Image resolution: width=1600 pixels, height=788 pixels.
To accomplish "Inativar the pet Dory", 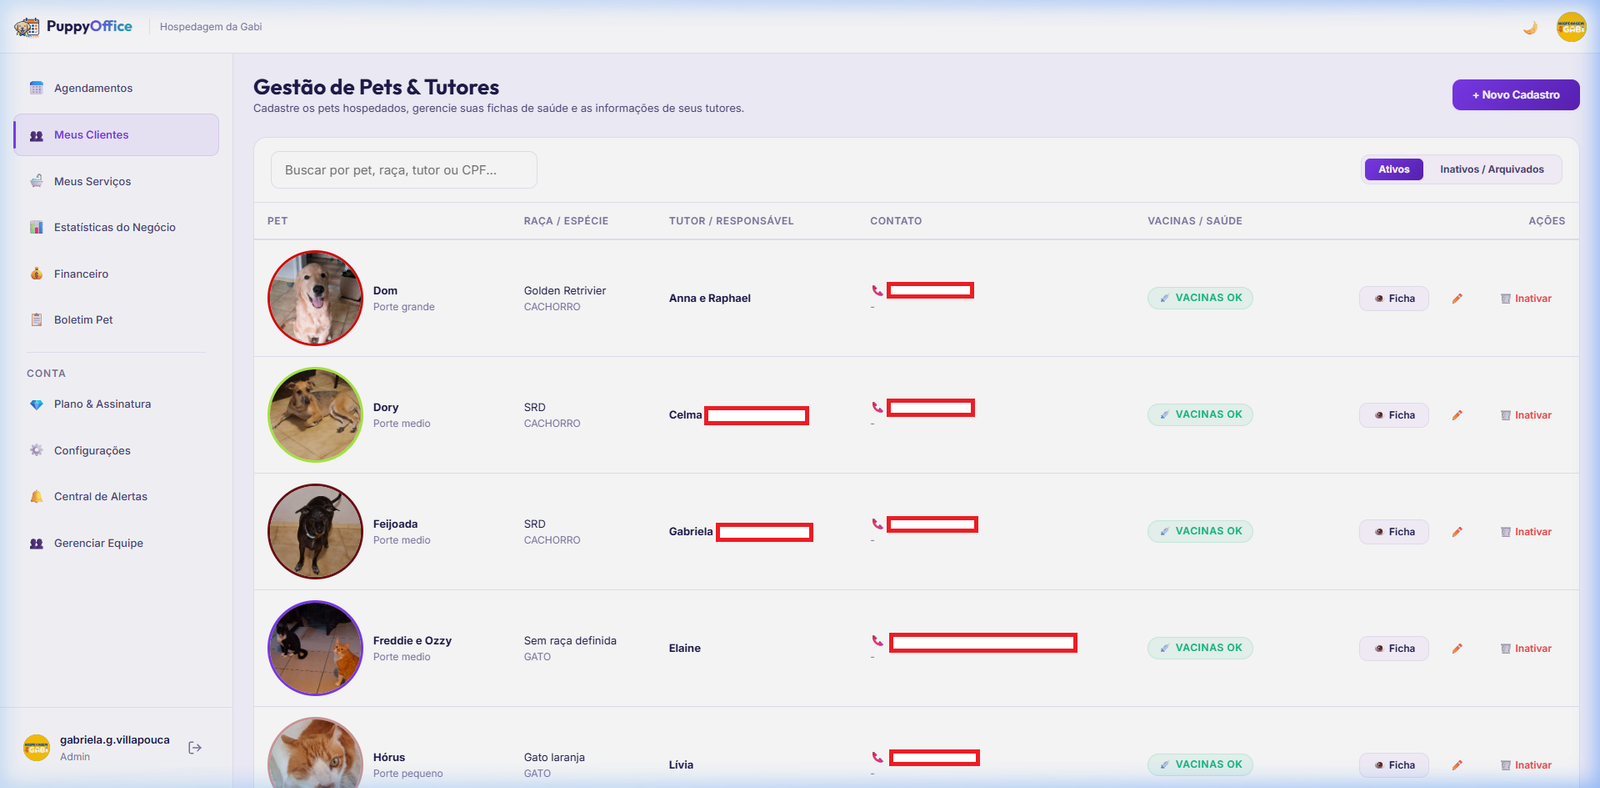I will pos(1526,415).
